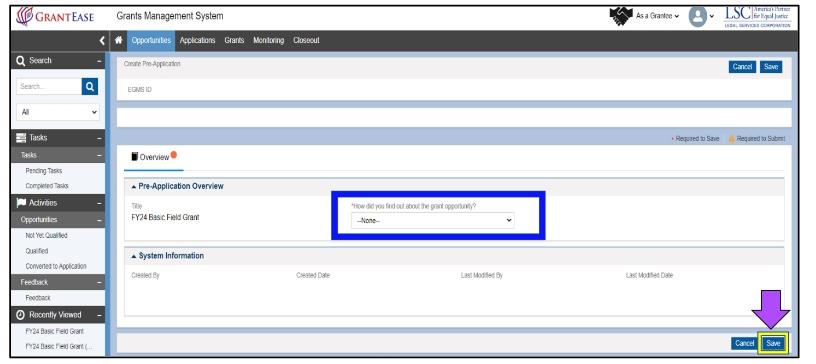Open the Grants tab
This screenshot has height=364, width=816.
(234, 40)
